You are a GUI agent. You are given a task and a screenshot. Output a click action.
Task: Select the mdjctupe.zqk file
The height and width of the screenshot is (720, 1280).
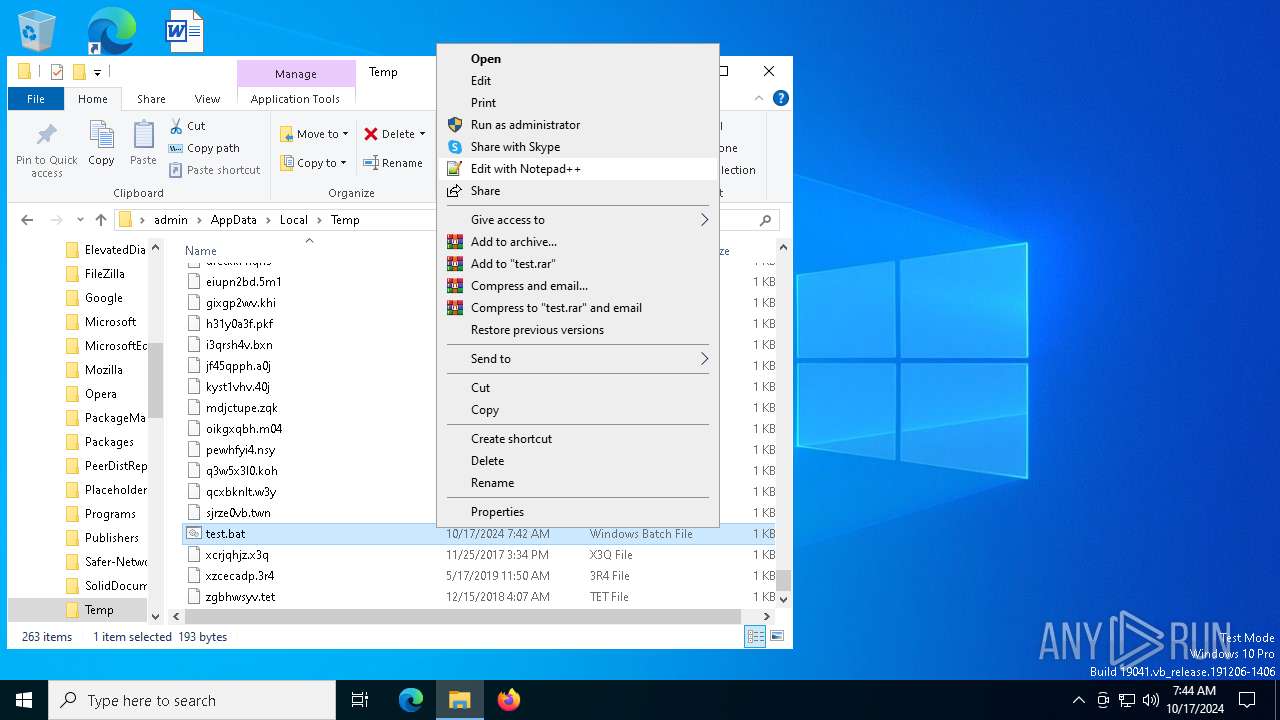point(242,408)
